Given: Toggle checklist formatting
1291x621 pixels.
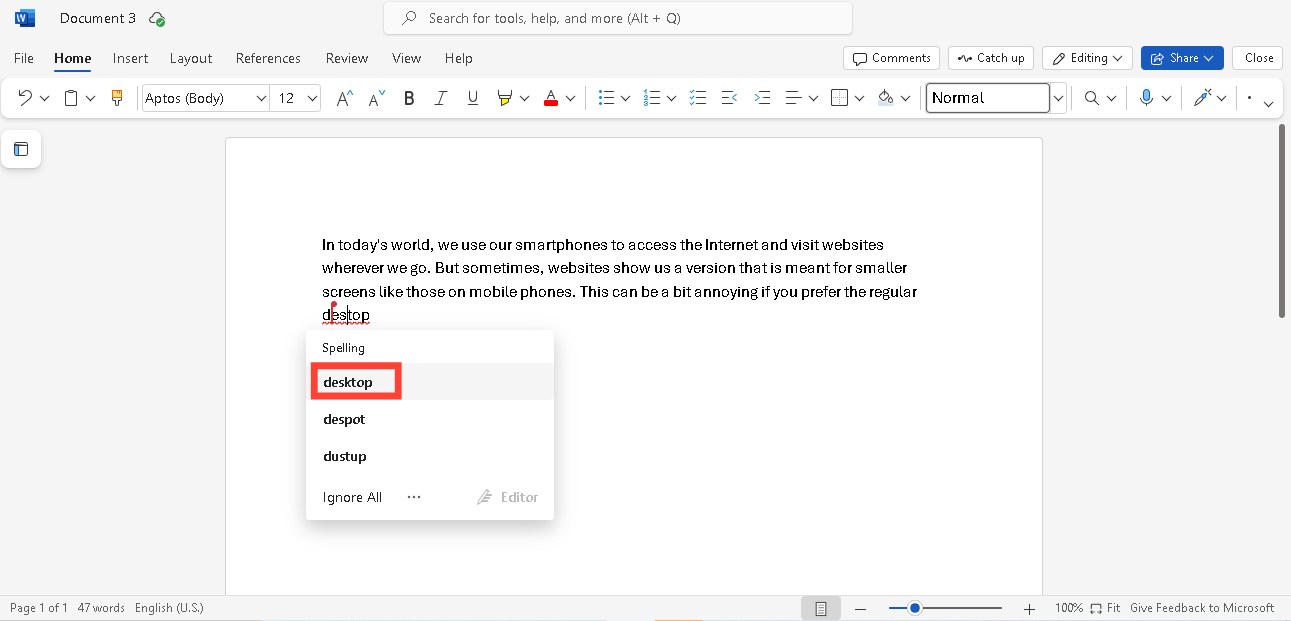Looking at the screenshot, I should pyautogui.click(x=697, y=97).
